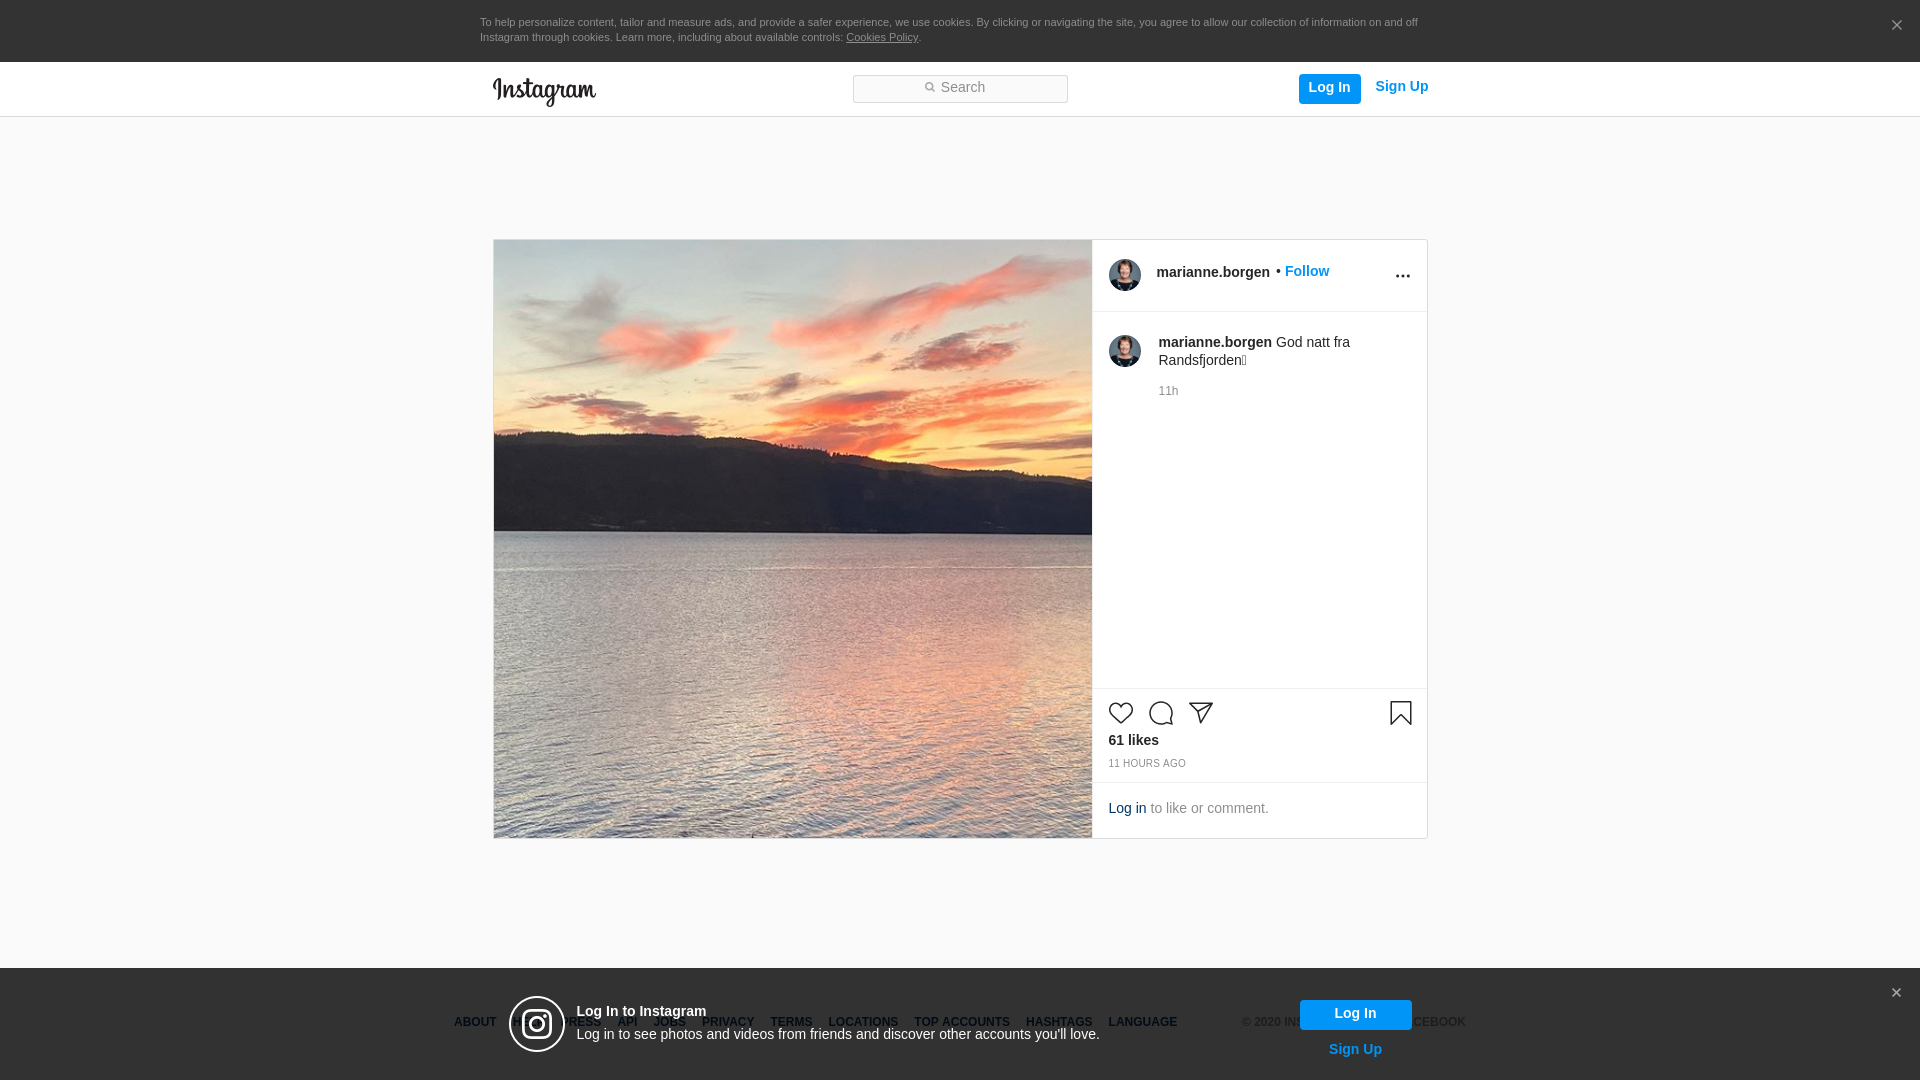
Task: Click the Instagram camera icon in bottom banner
Action: tap(537, 1024)
